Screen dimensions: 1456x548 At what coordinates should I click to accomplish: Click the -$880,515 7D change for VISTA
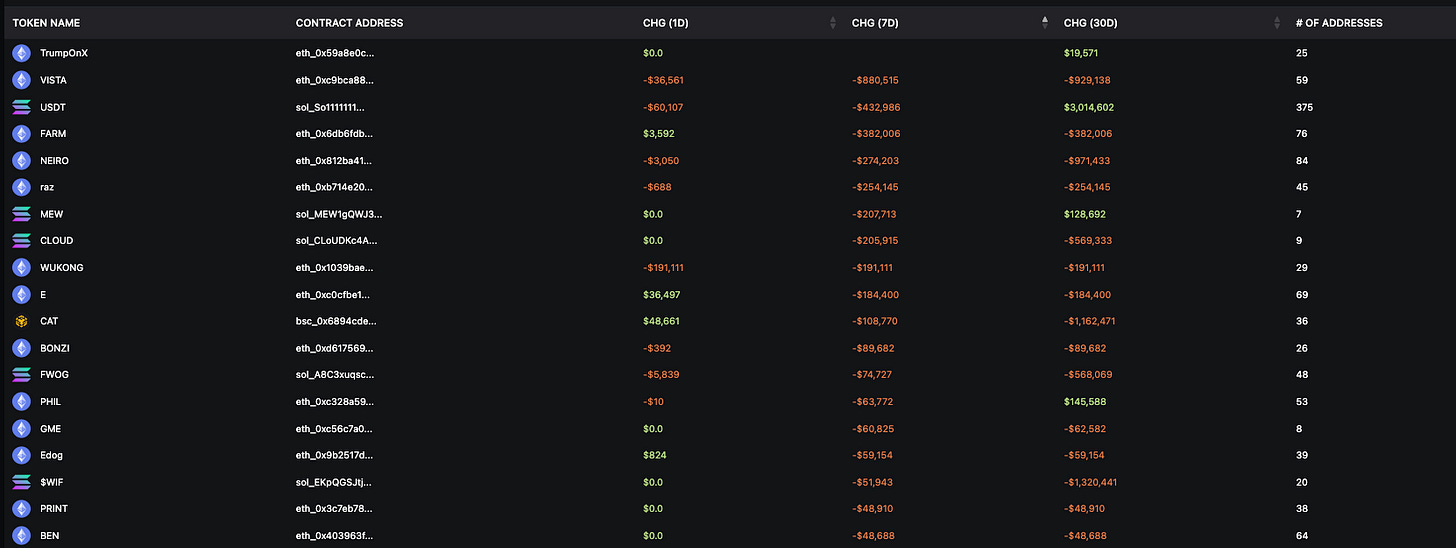point(875,80)
